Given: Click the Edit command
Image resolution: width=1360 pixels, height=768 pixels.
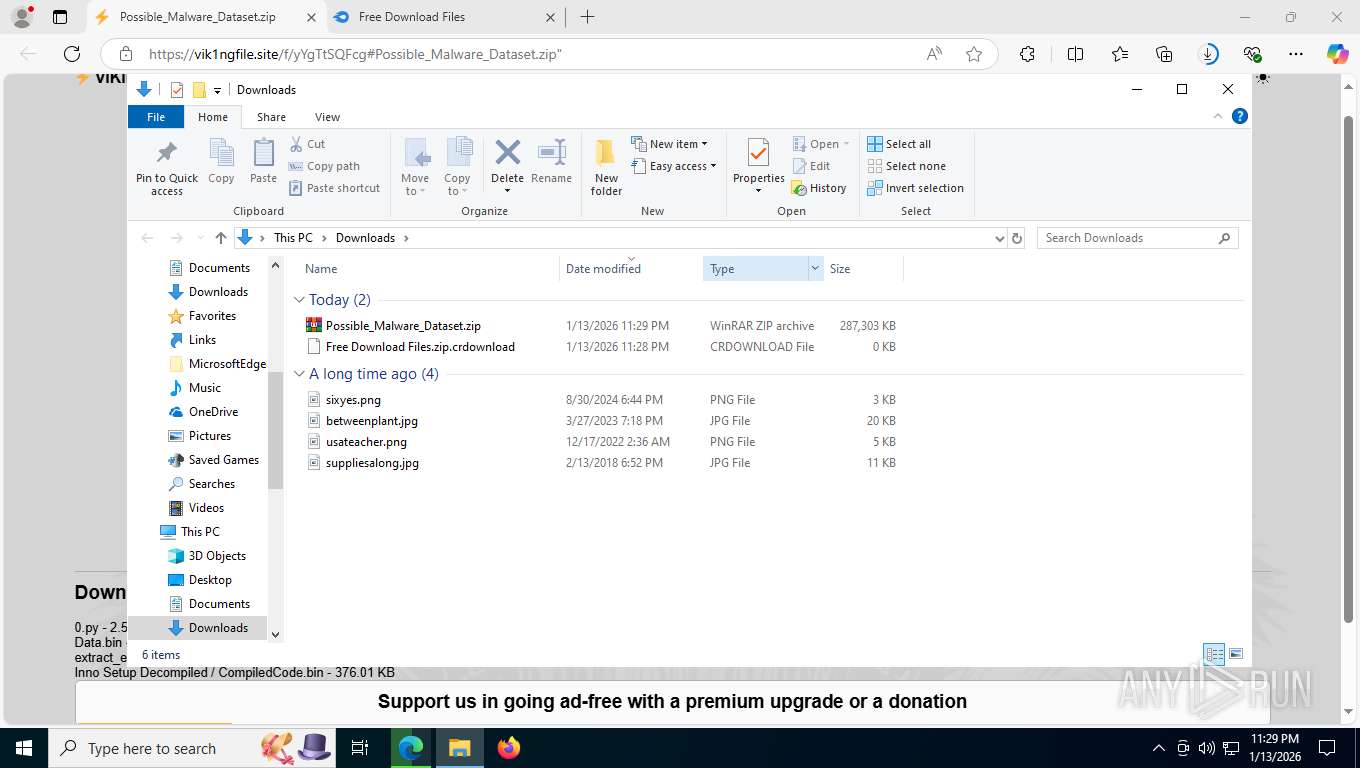Looking at the screenshot, I should pos(811,166).
